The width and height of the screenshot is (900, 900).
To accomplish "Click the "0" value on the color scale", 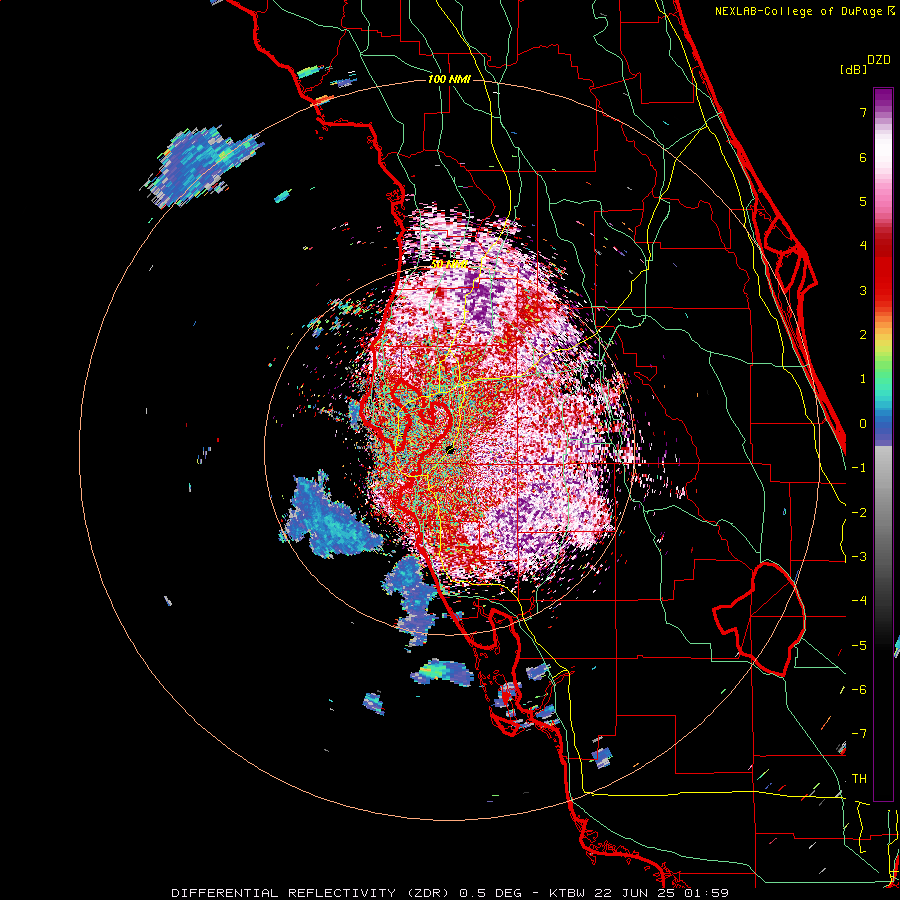I will (863, 424).
